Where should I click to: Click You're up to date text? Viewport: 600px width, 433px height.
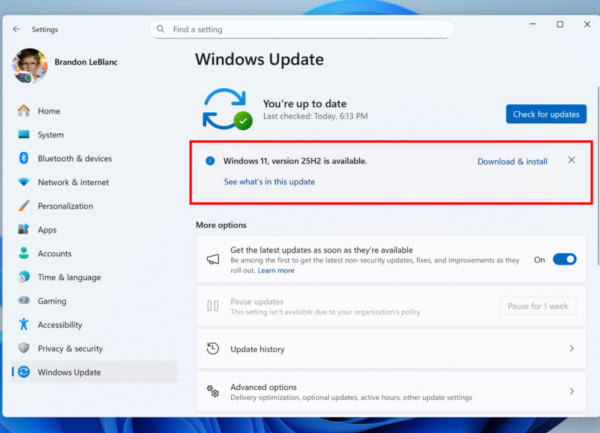pyautogui.click(x=305, y=104)
